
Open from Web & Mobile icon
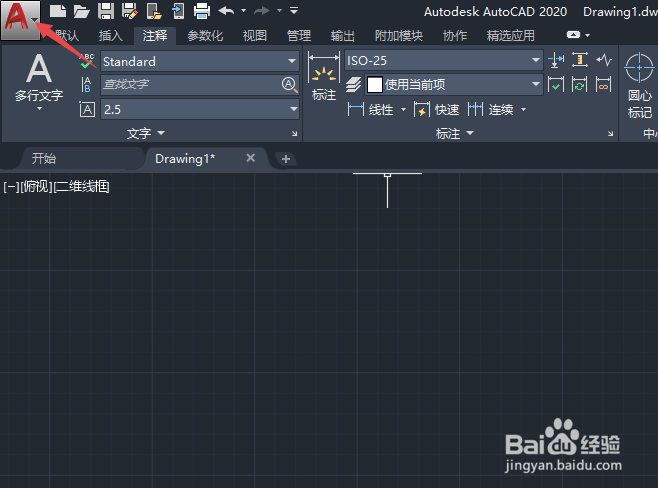154,11
